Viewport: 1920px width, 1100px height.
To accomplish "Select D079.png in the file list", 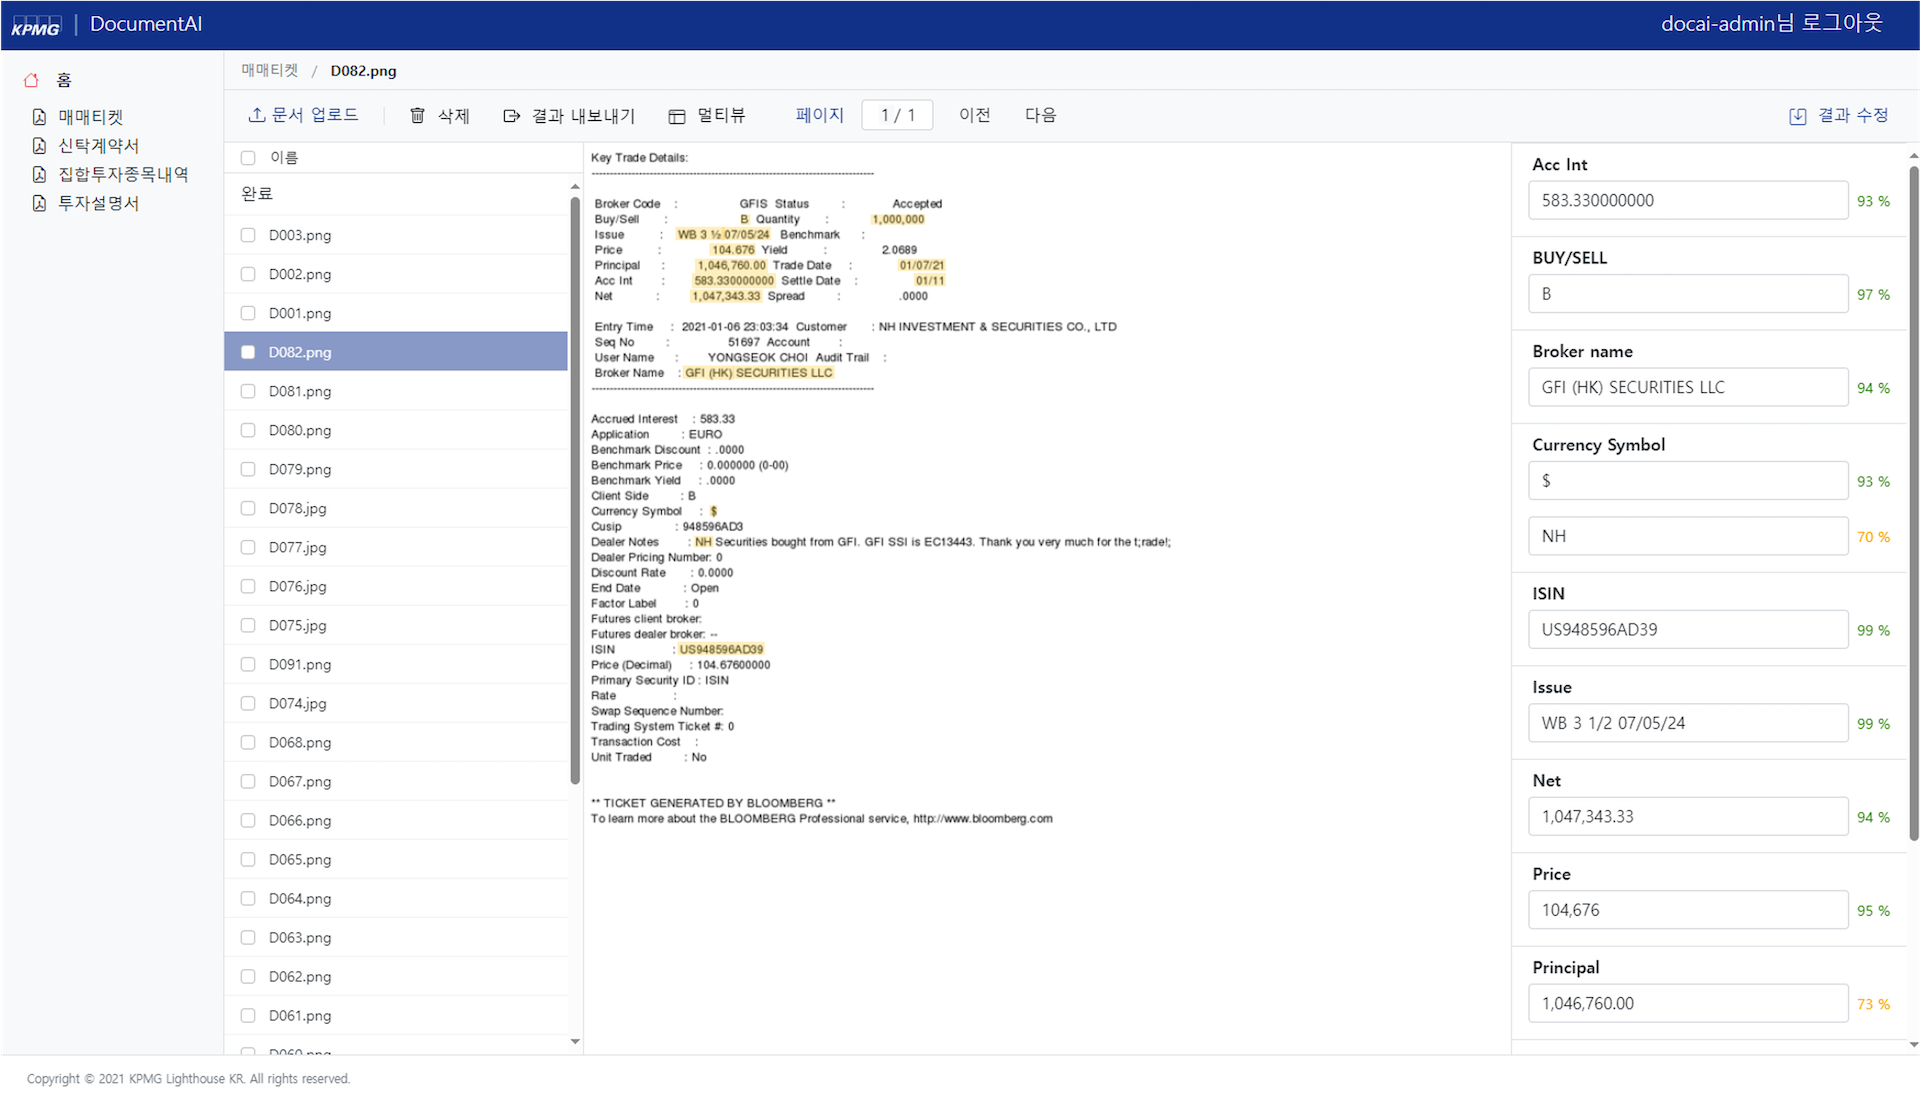I will pos(300,469).
